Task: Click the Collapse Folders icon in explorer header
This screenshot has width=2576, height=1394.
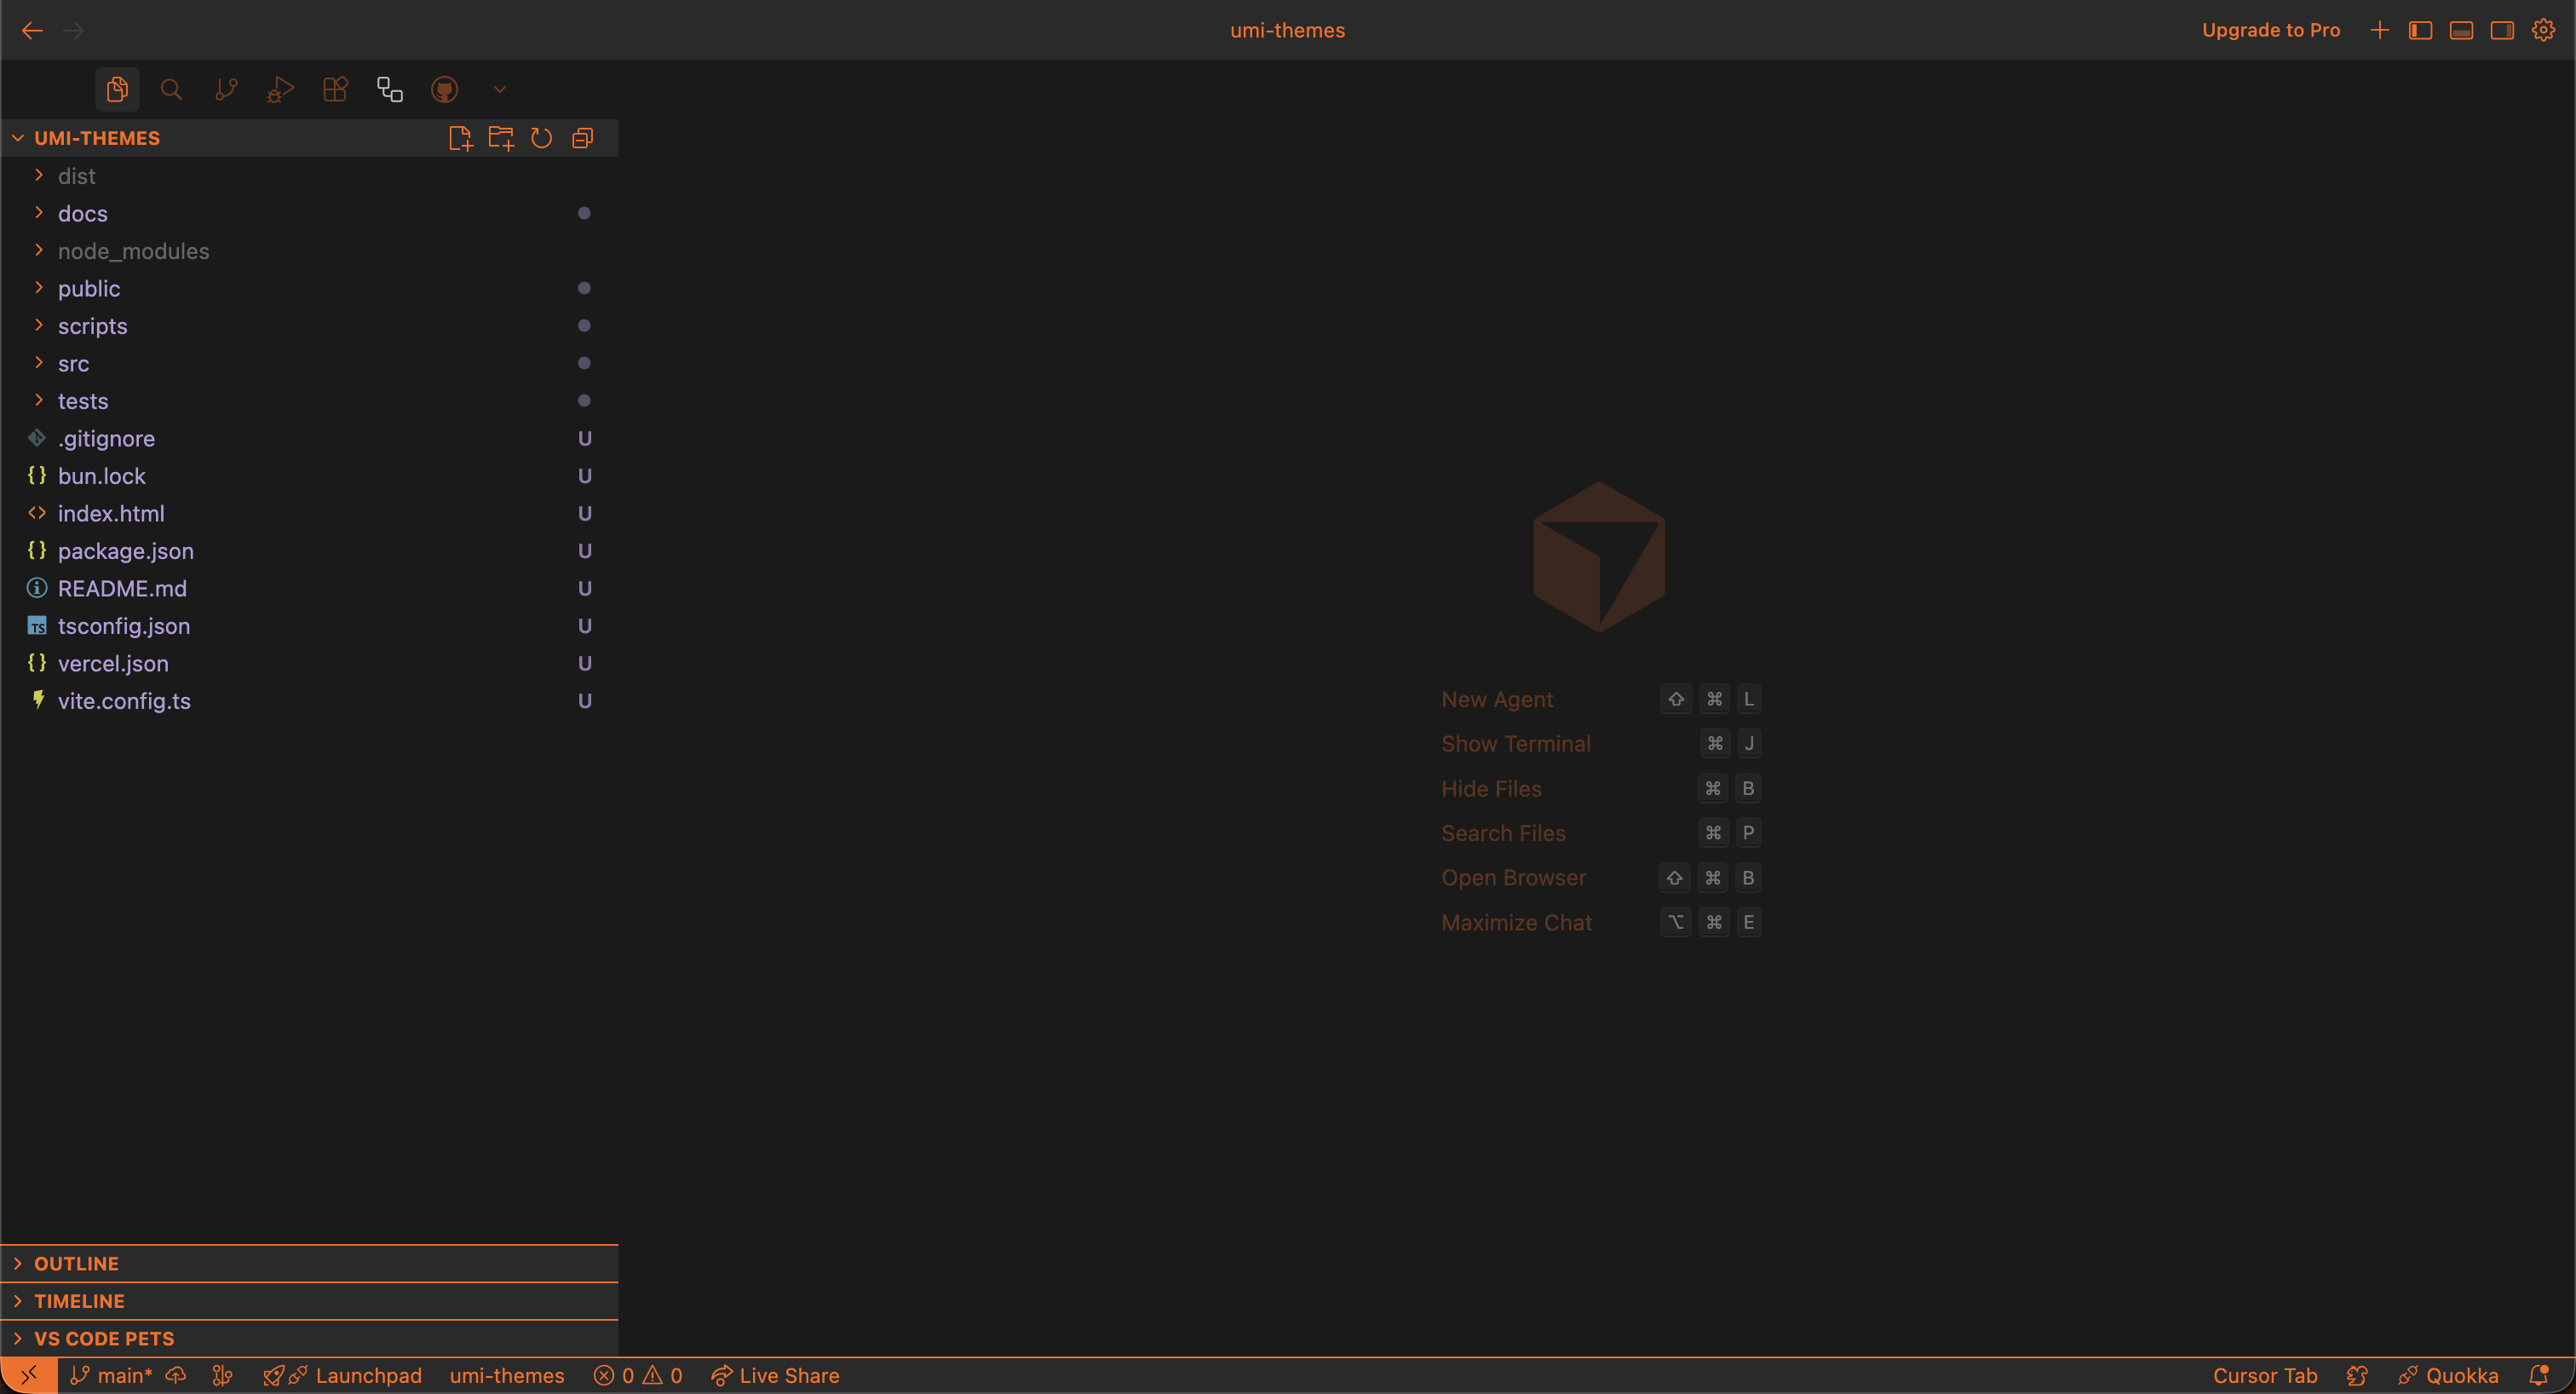Action: [583, 138]
